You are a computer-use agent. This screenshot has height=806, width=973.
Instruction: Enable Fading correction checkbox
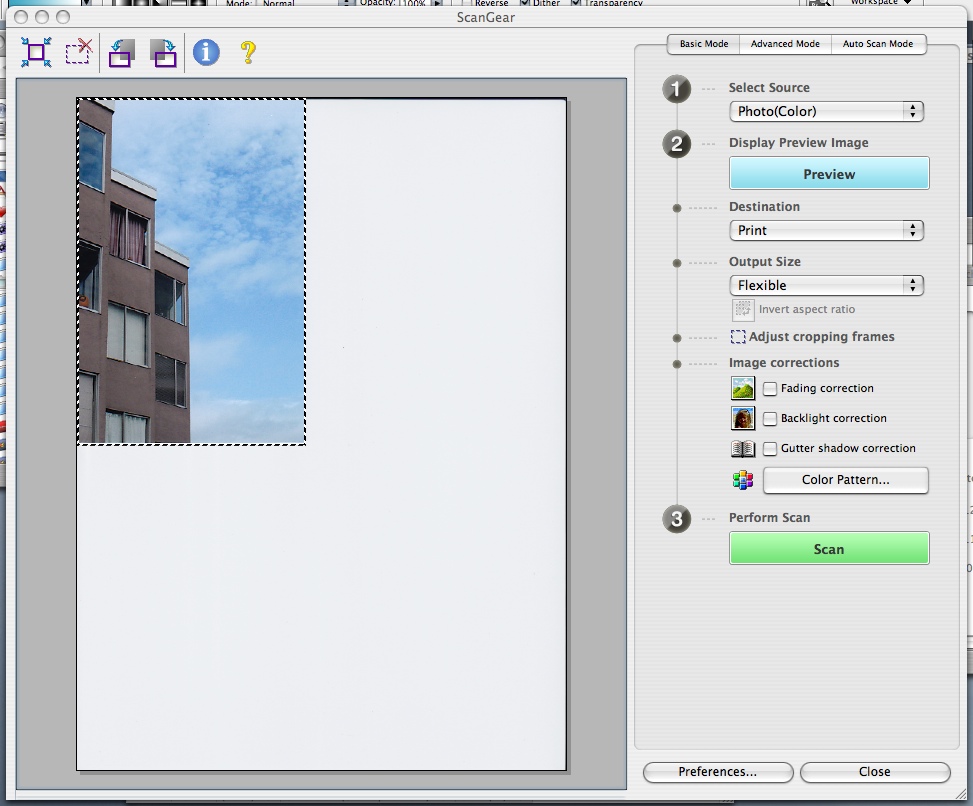point(770,389)
